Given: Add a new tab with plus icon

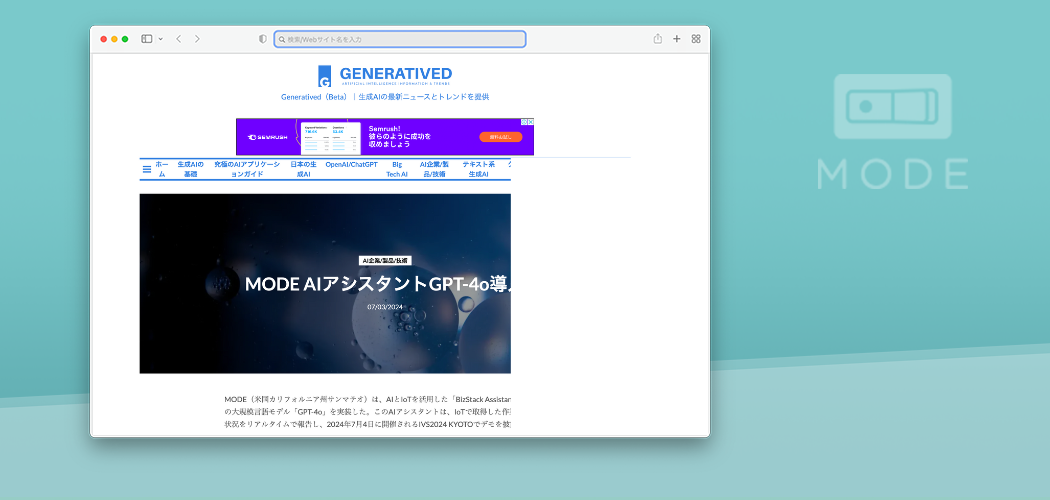Looking at the screenshot, I should coord(677,39).
